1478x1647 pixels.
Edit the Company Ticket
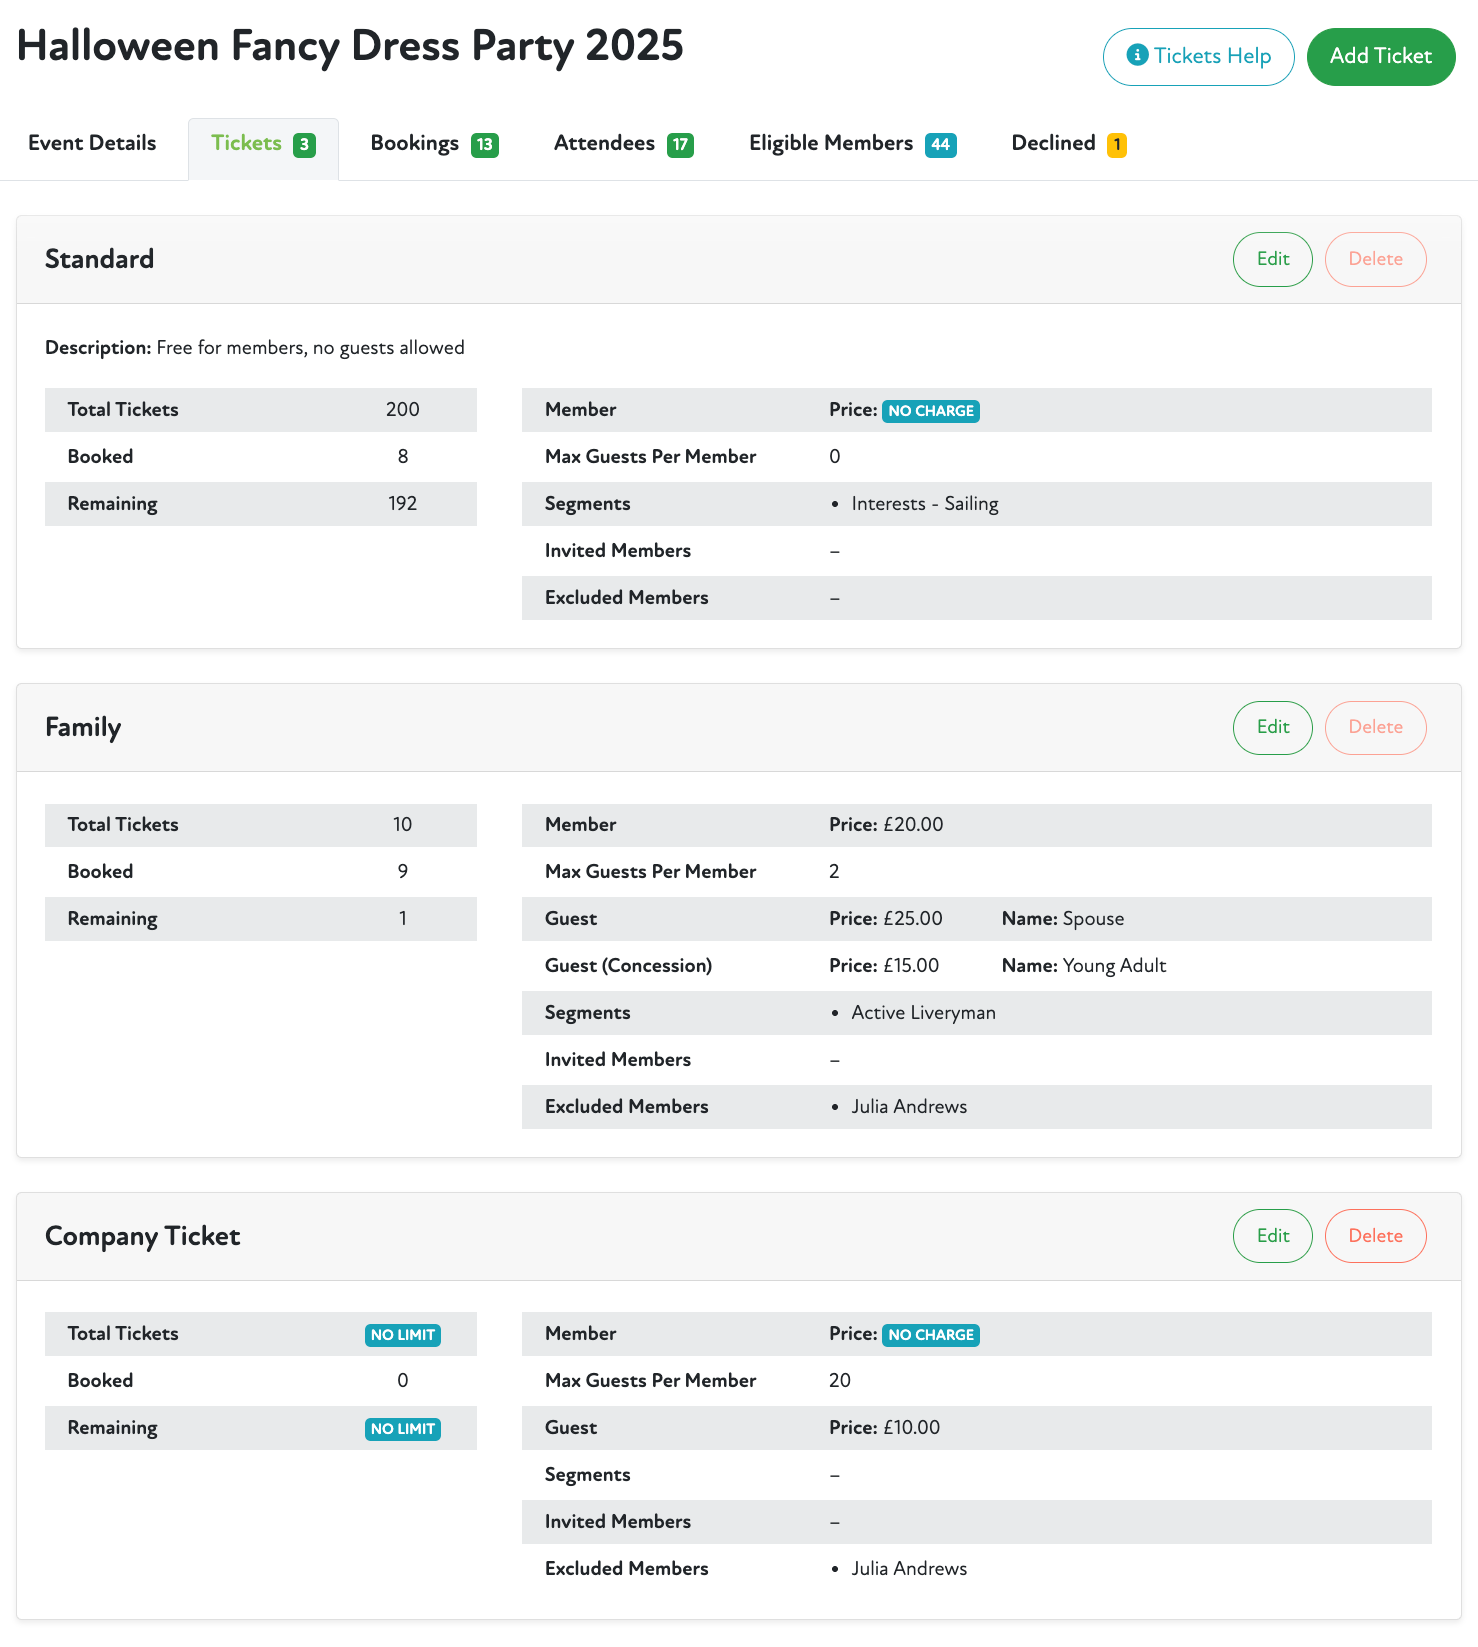coord(1272,1236)
